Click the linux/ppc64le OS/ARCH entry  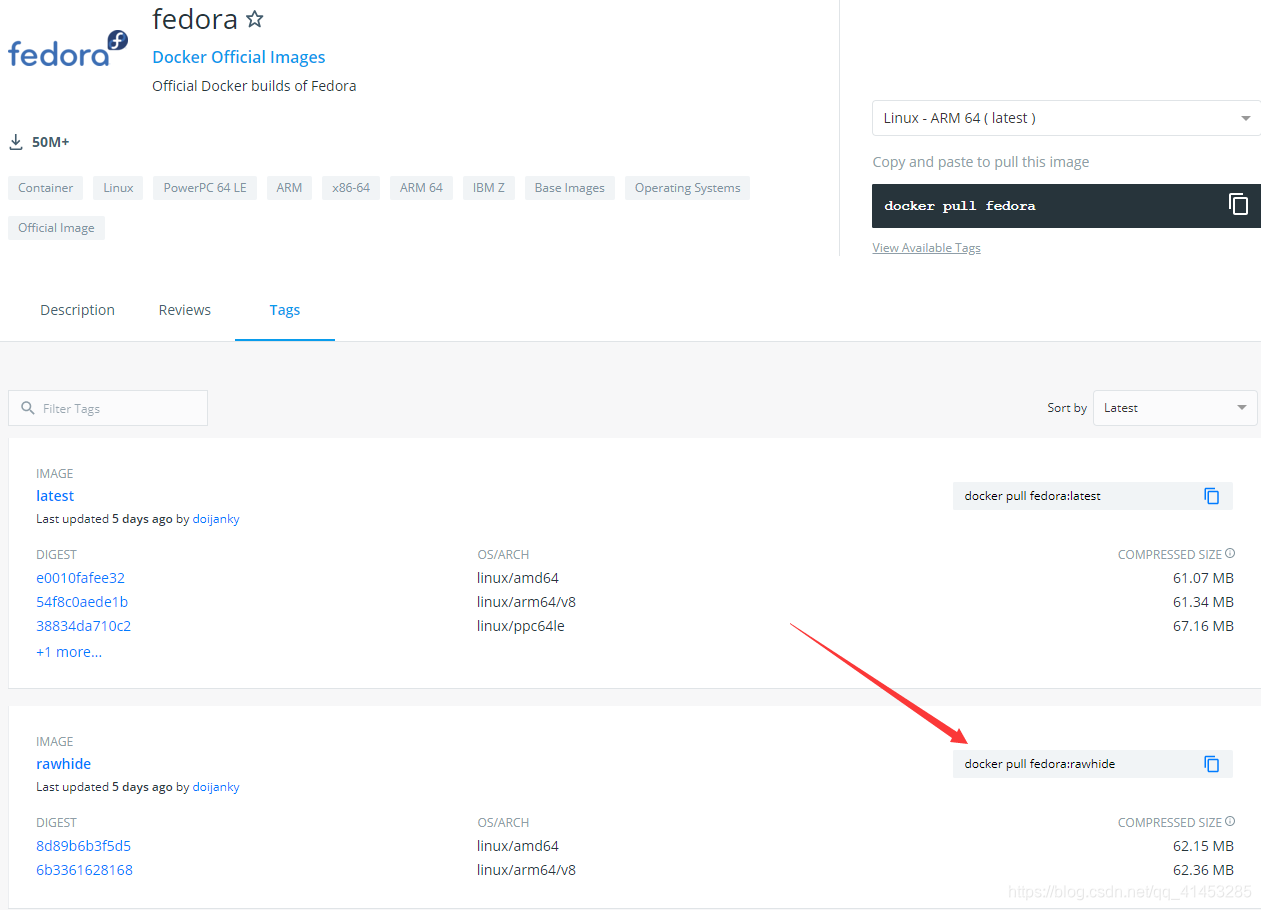pos(521,626)
